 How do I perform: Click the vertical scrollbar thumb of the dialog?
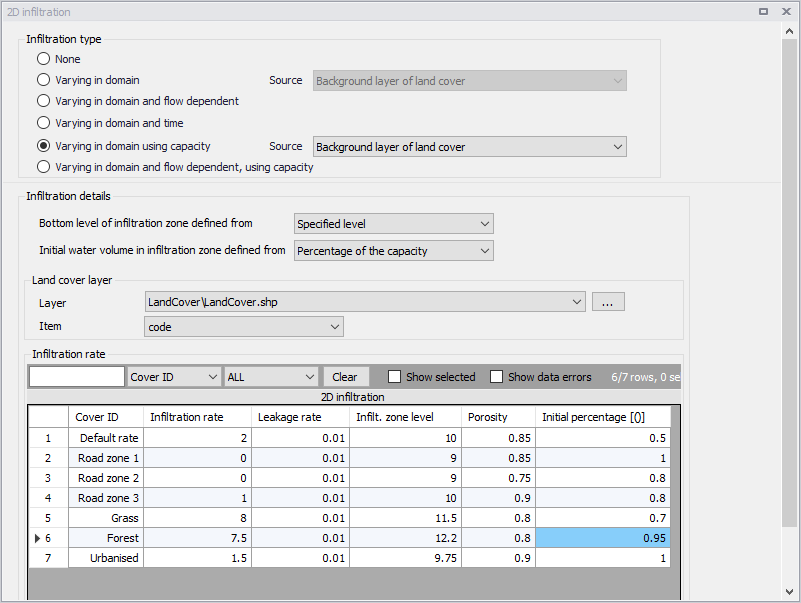pos(789,283)
